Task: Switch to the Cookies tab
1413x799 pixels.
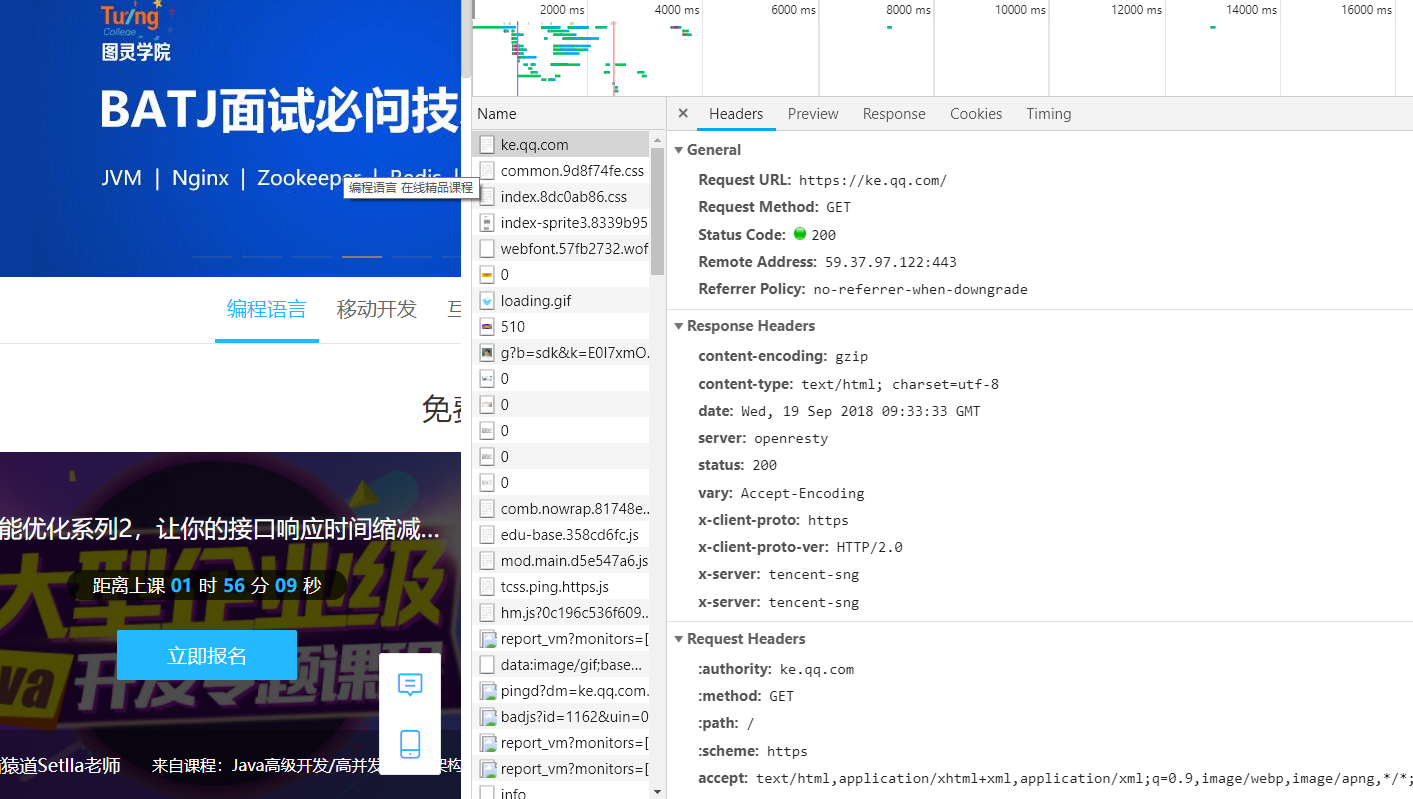Action: 976,114
